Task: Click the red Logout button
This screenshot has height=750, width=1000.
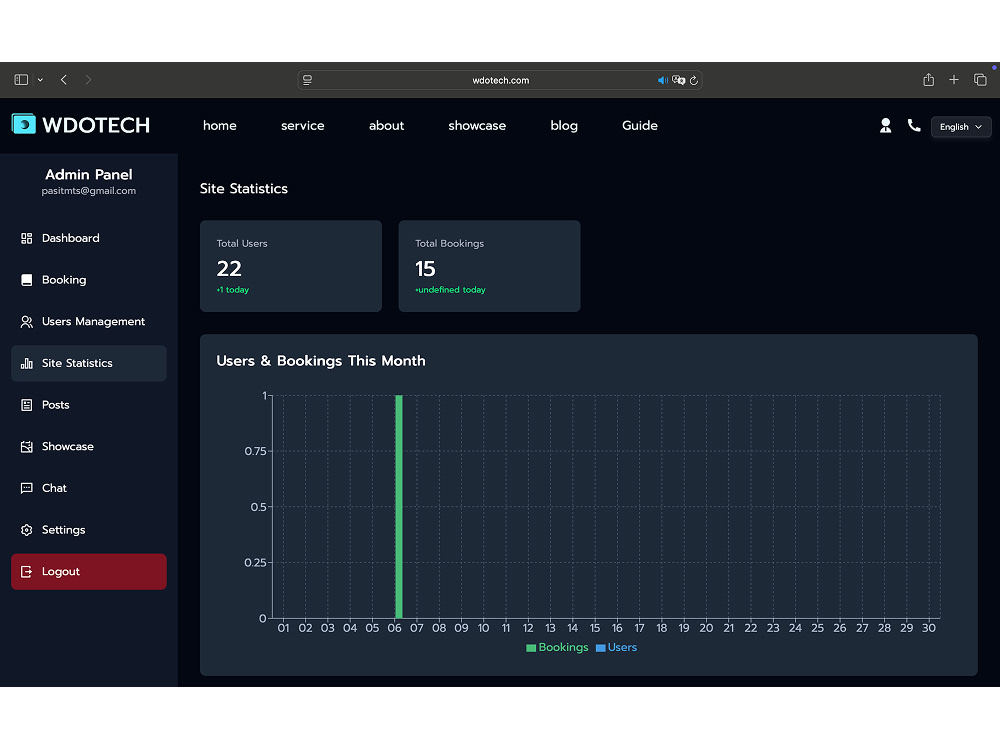Action: 89,572
